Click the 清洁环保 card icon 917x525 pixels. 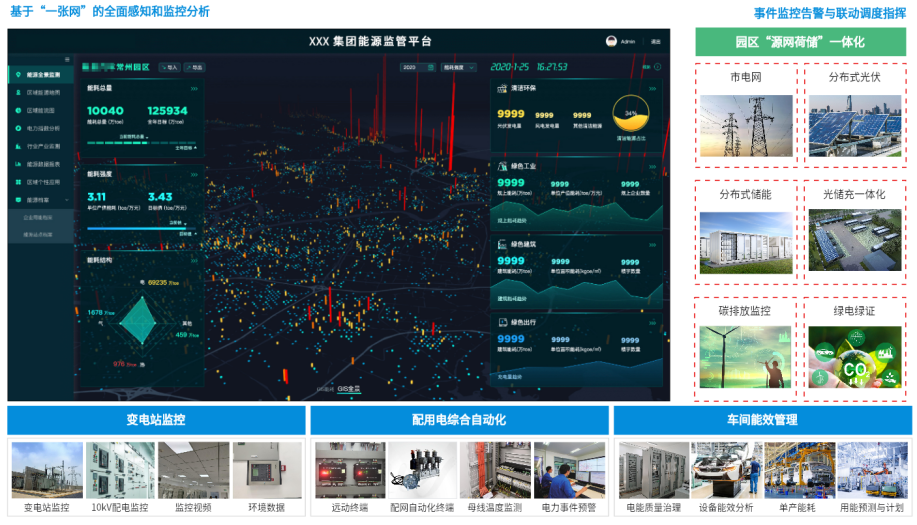pos(502,88)
